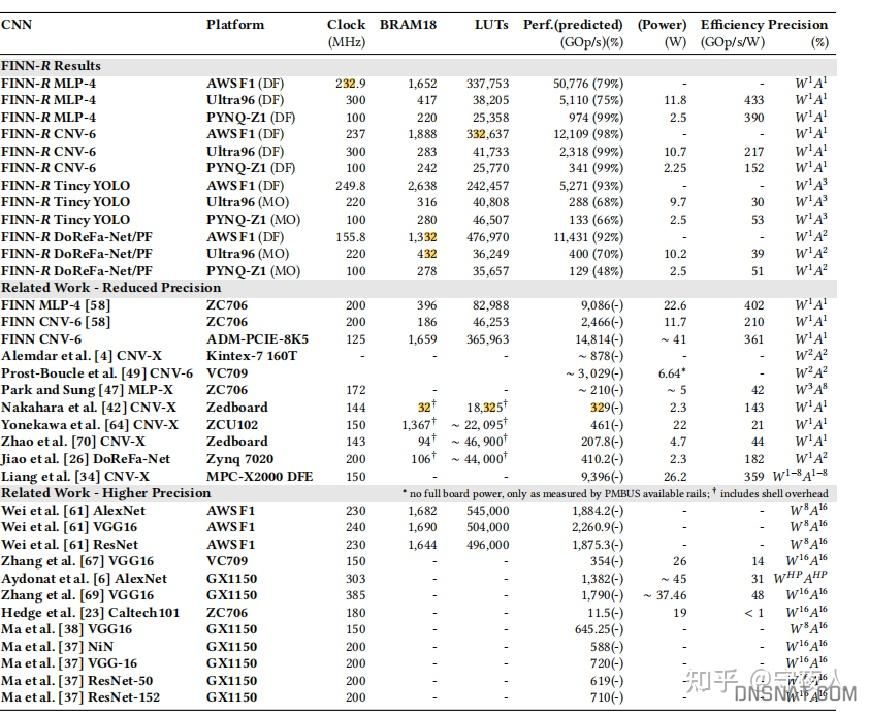
Task: Select "Zhang et al. [67] VGG16"
Action: click(78, 561)
